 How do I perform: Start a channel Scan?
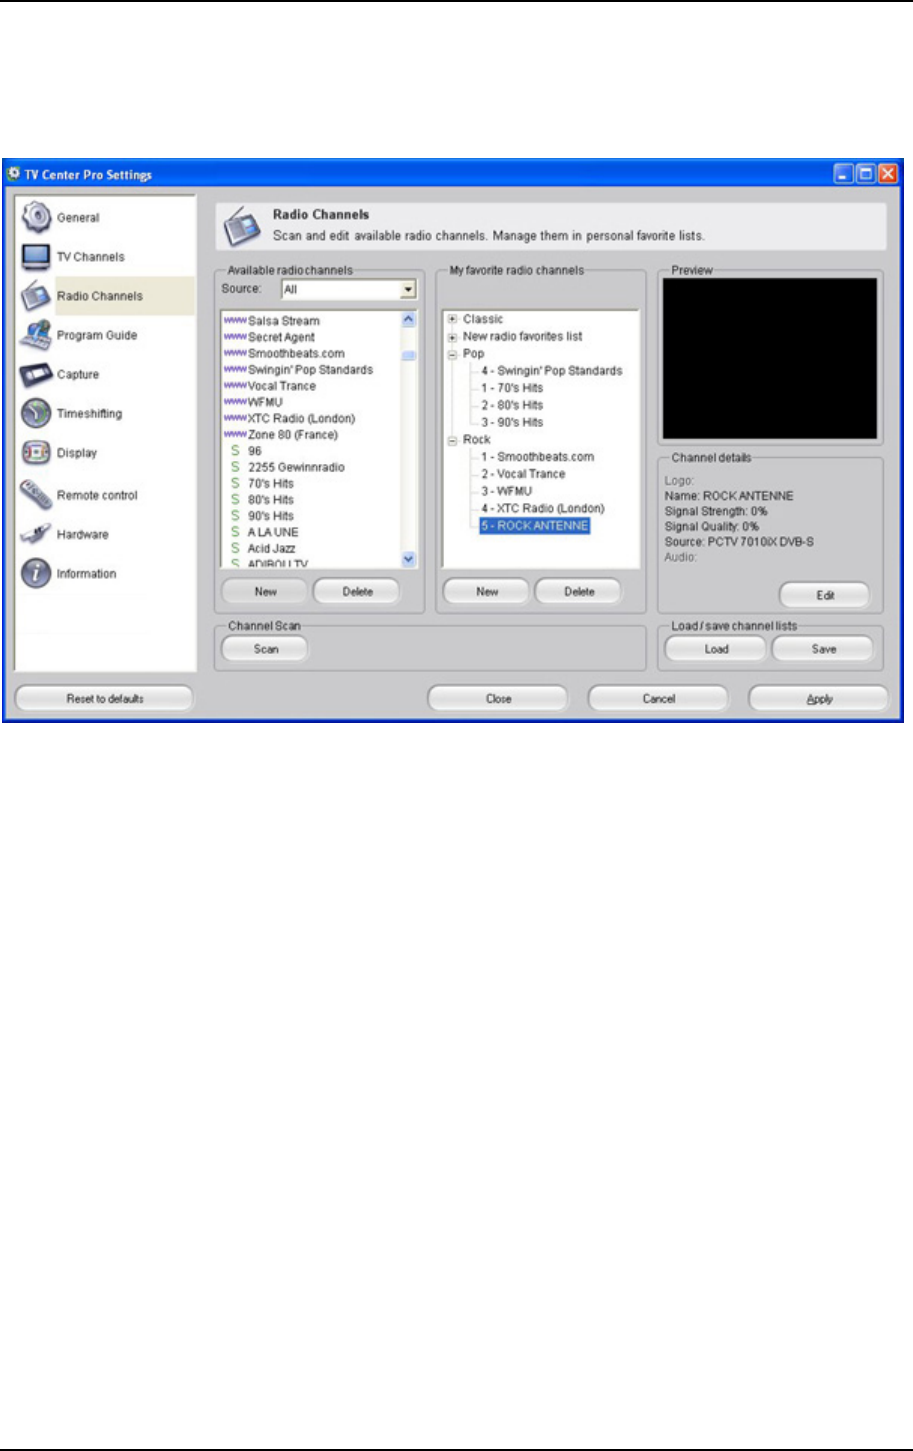[x=265, y=649]
